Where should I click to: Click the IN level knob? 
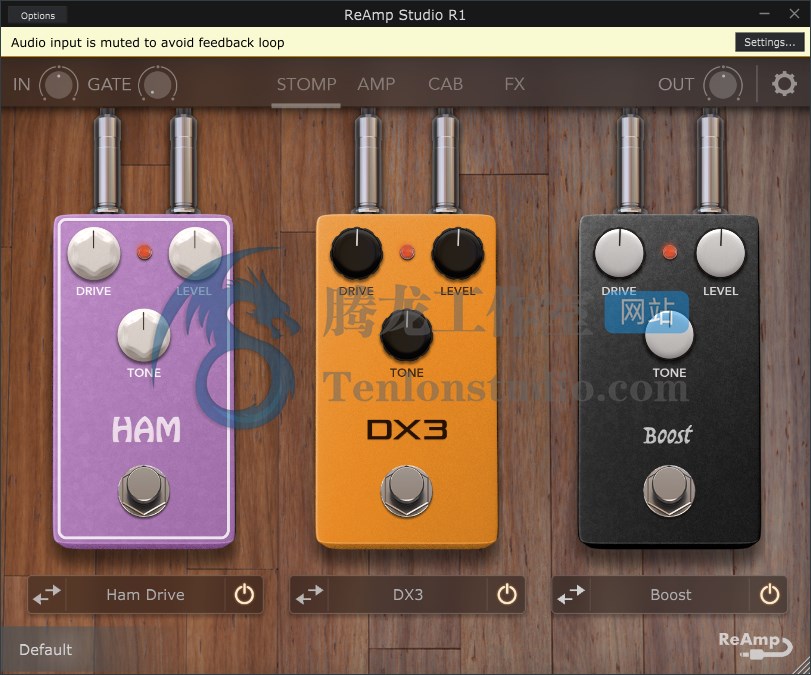coord(59,84)
